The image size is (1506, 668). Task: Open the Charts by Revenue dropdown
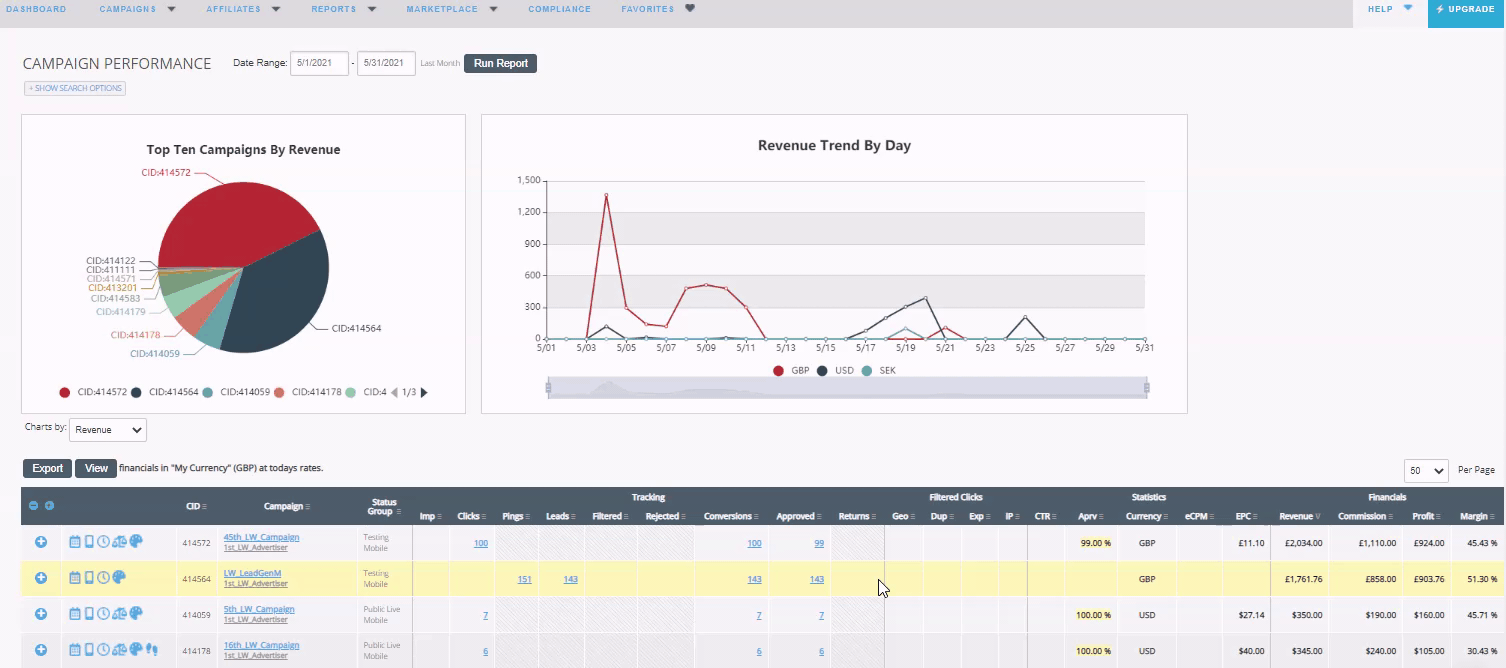point(108,430)
